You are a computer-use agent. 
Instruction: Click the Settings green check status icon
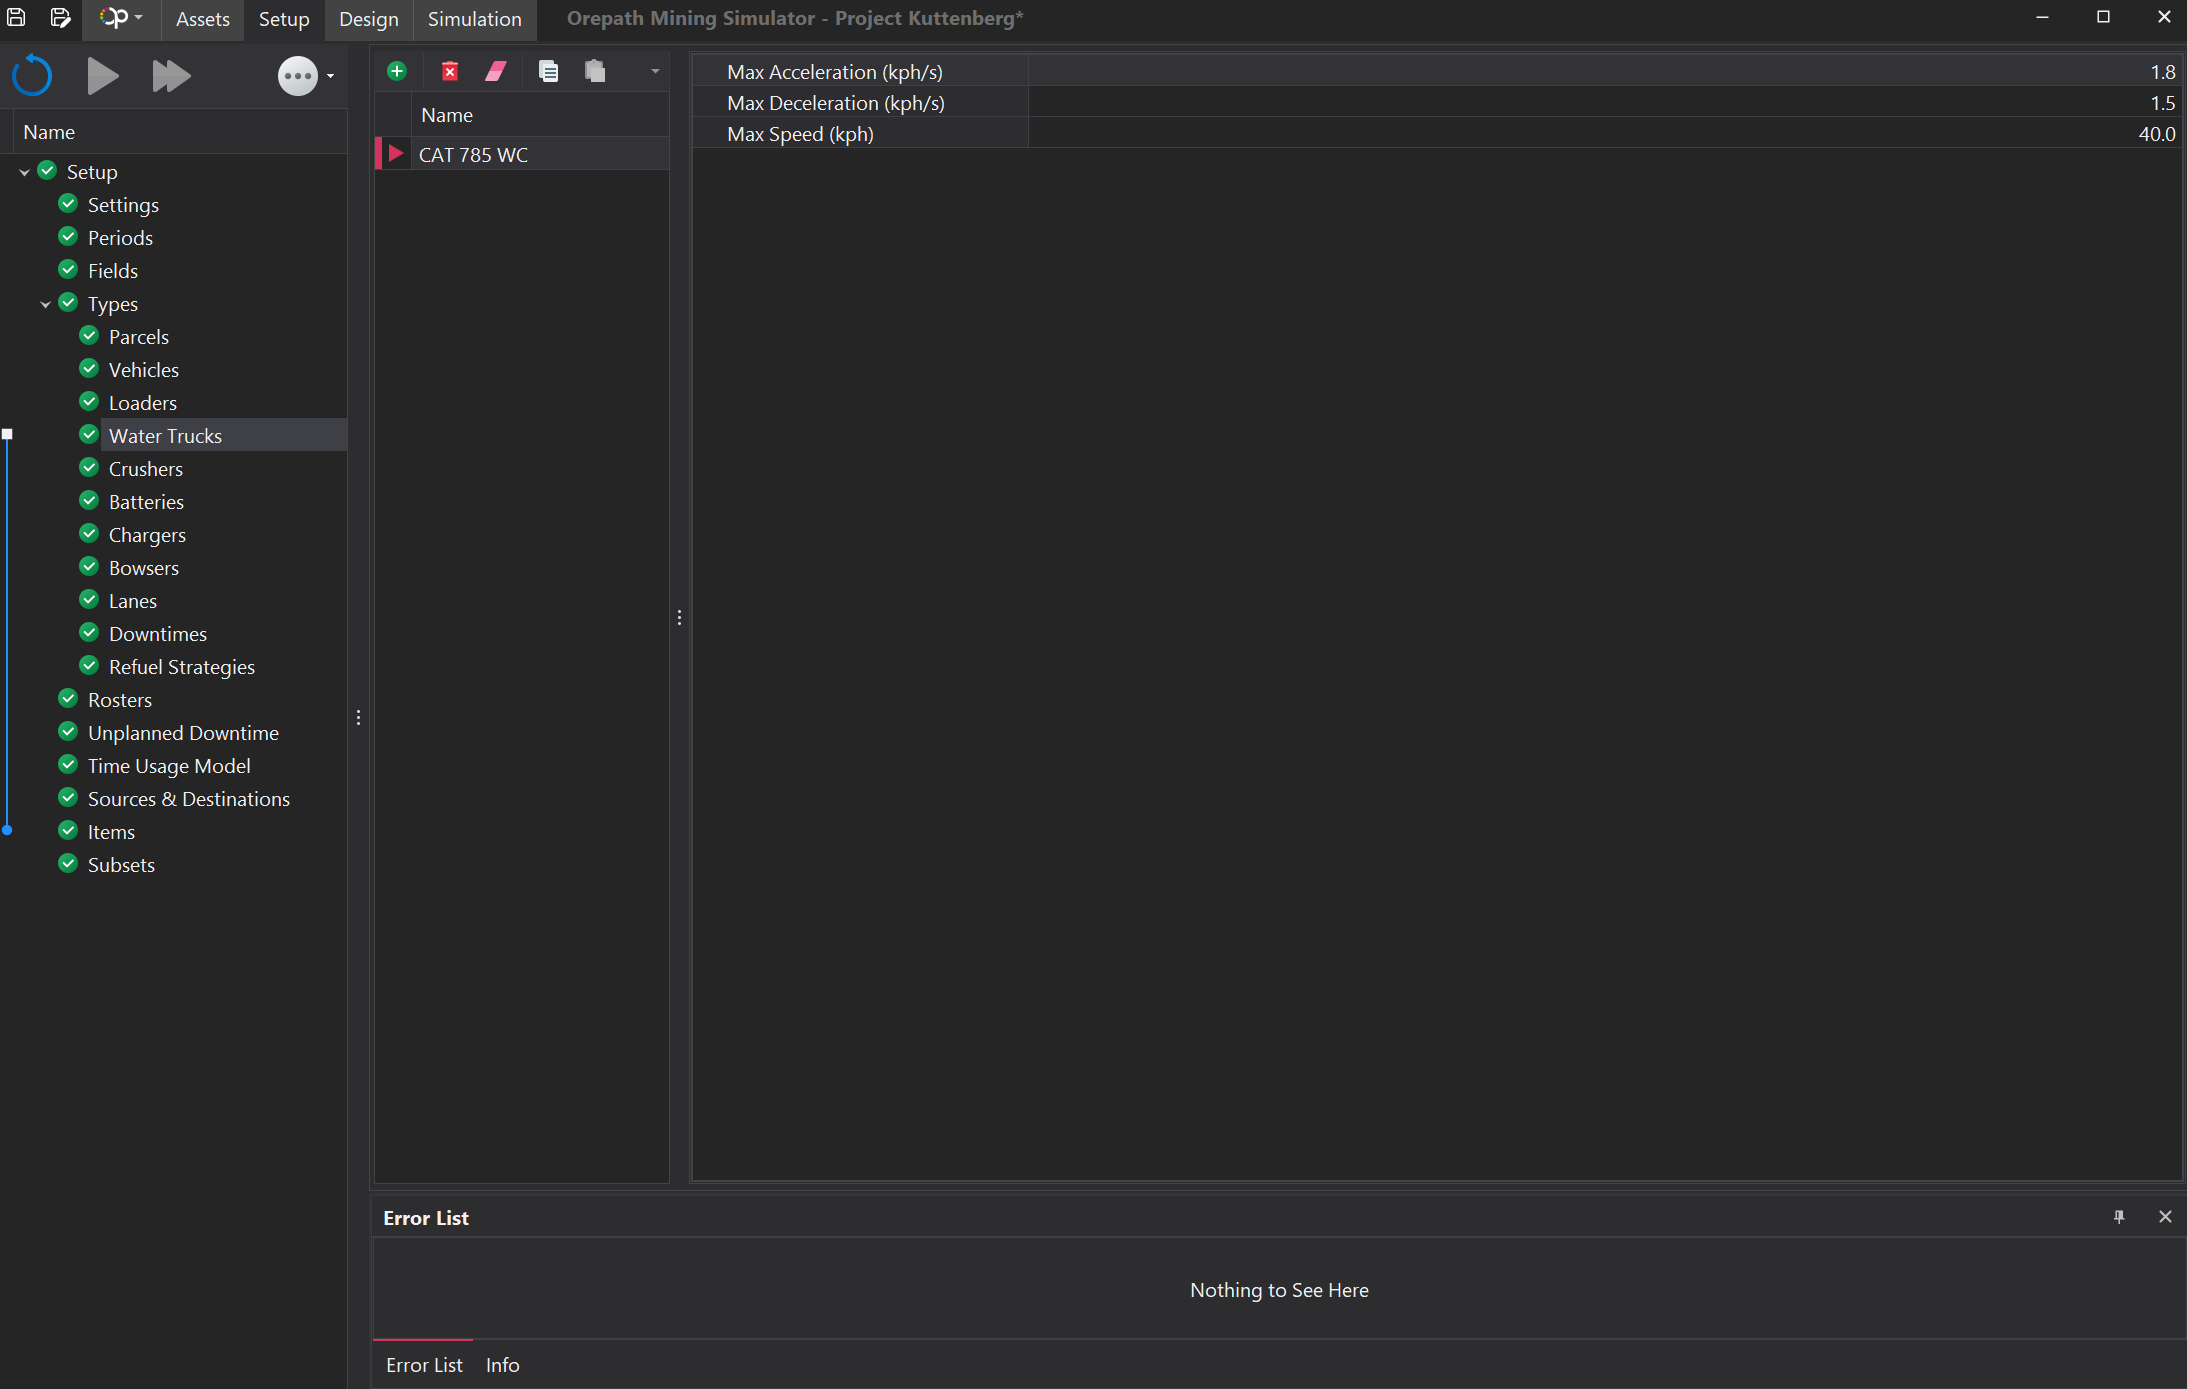(x=68, y=204)
